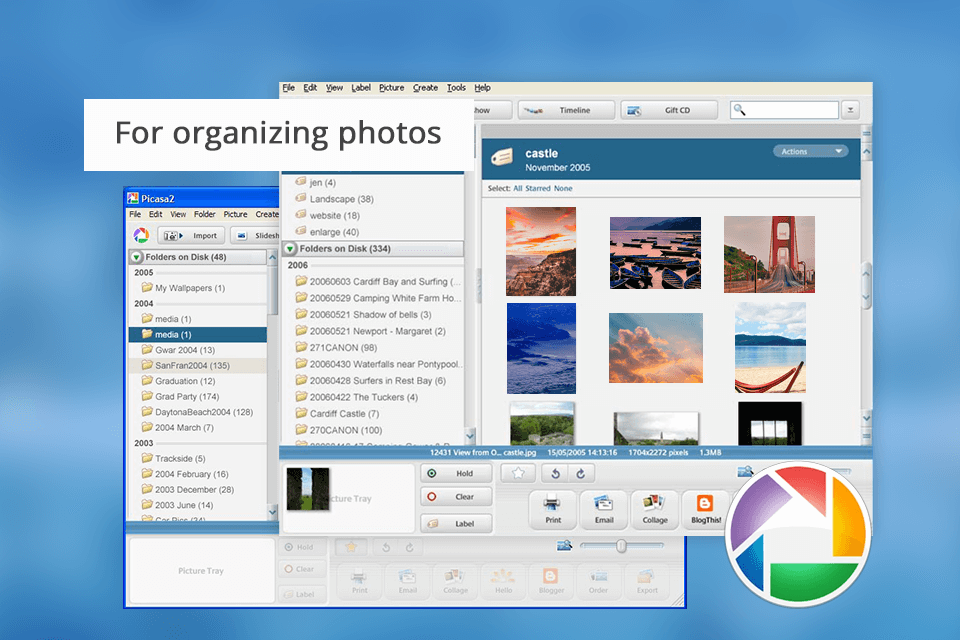Adjust thumbnail size slider in Picasa2 window
Image resolution: width=960 pixels, height=640 pixels.
pos(621,546)
